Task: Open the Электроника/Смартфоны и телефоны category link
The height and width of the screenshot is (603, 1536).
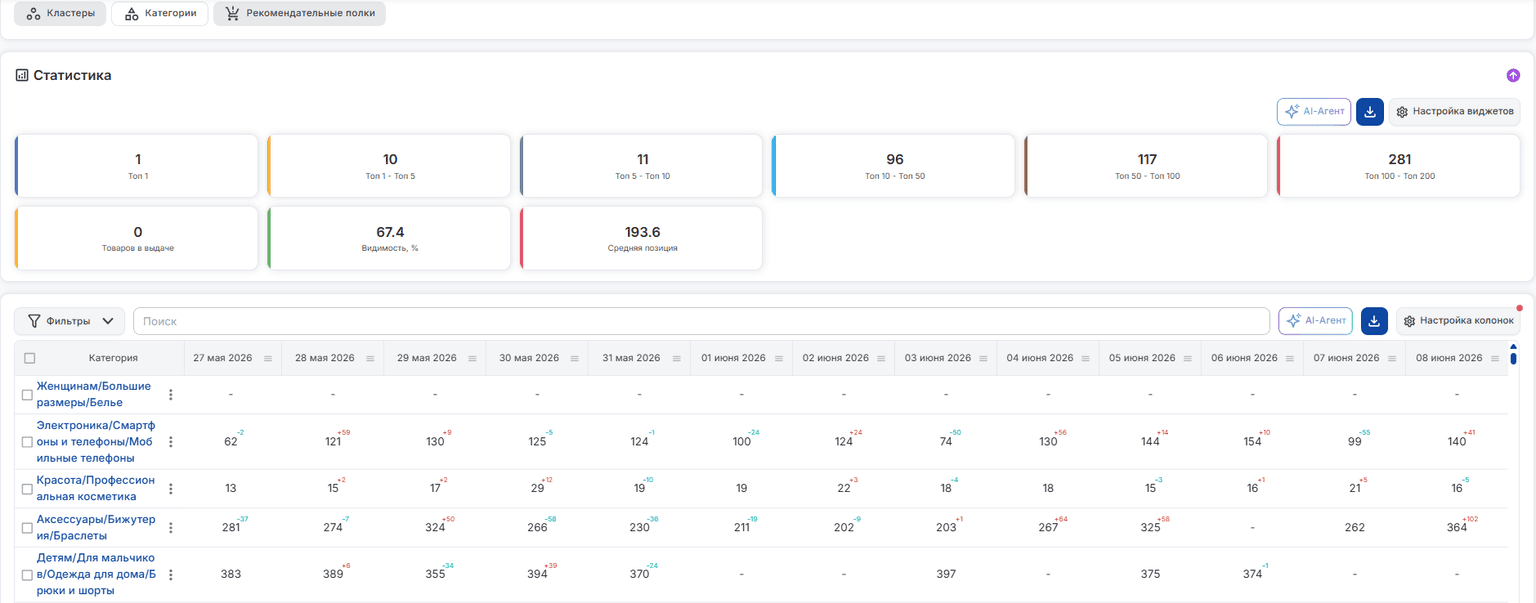Action: click(96, 442)
